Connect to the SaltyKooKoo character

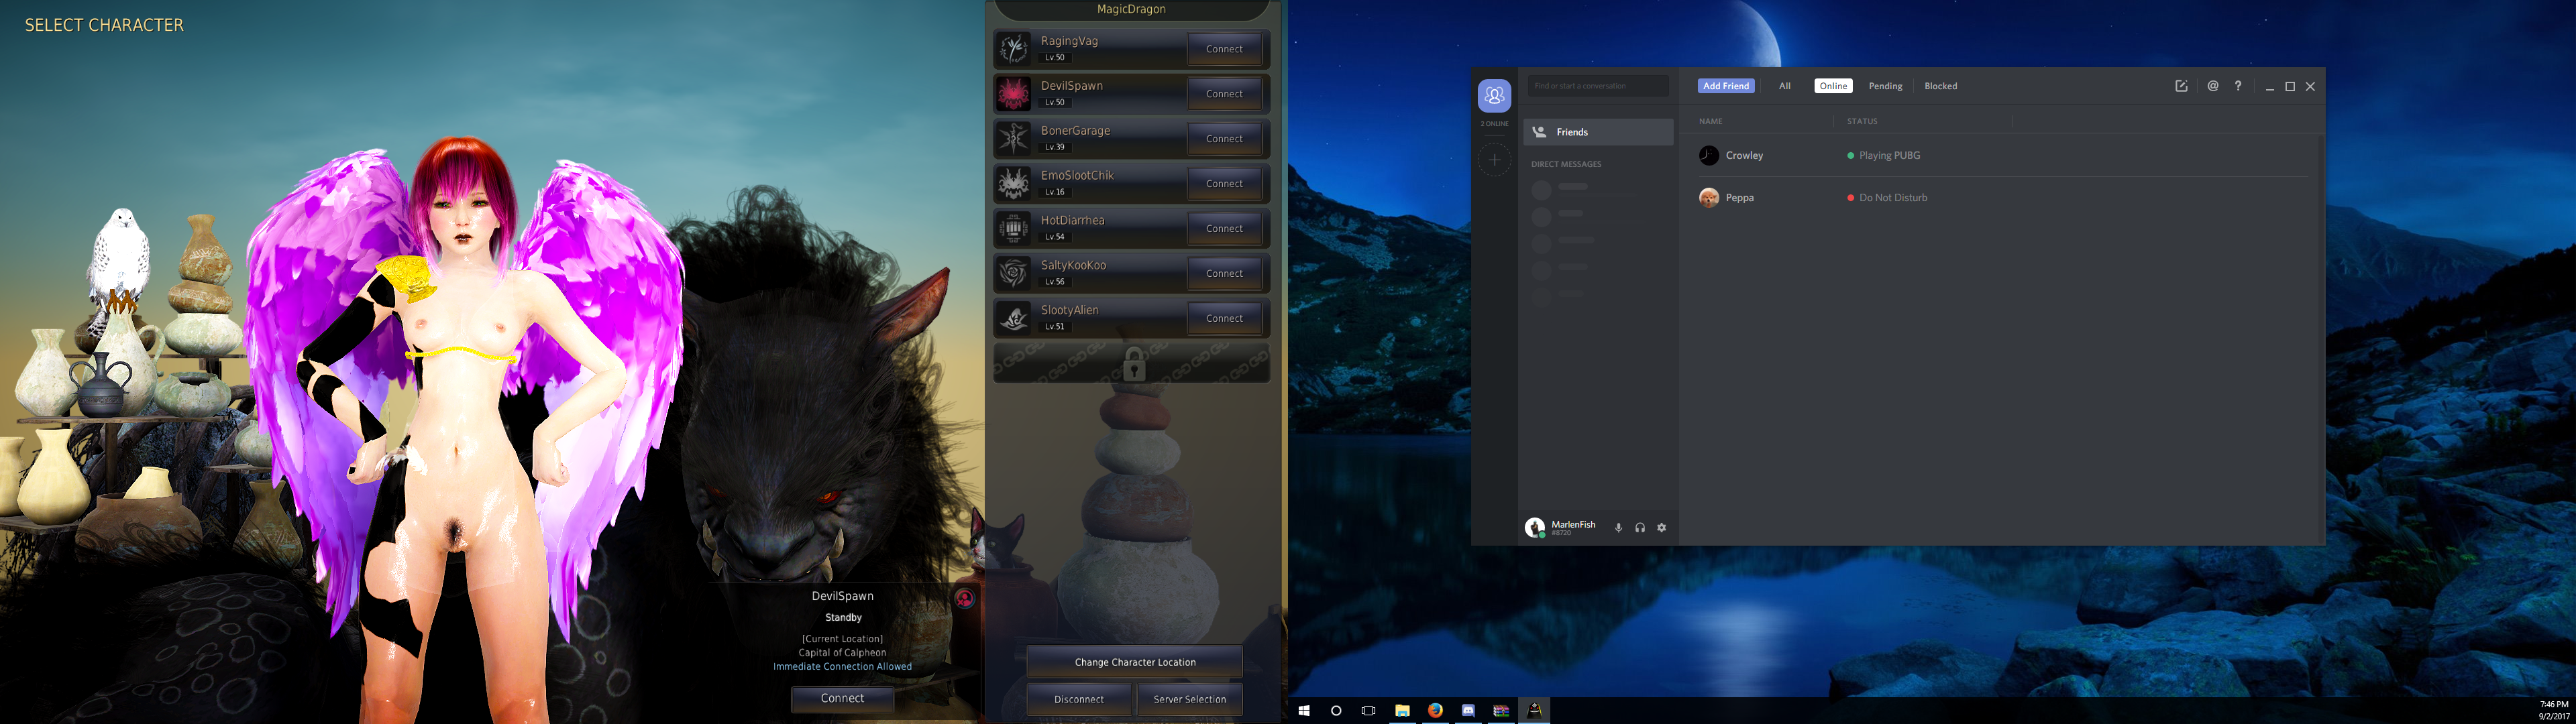tap(1224, 273)
